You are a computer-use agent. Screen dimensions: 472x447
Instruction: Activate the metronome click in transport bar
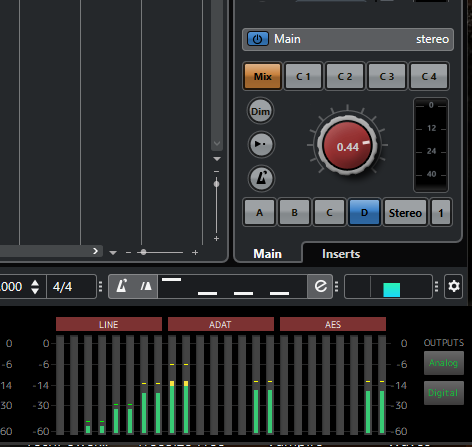[122, 286]
